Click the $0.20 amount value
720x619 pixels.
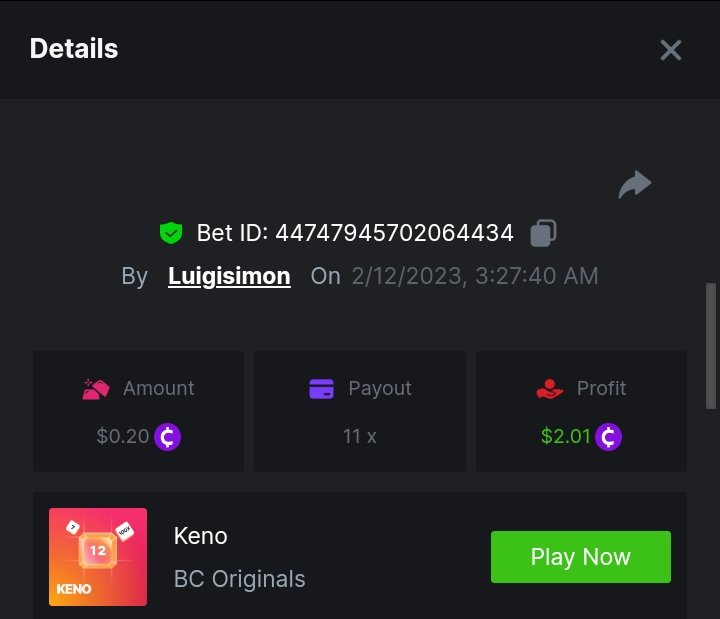click(123, 437)
